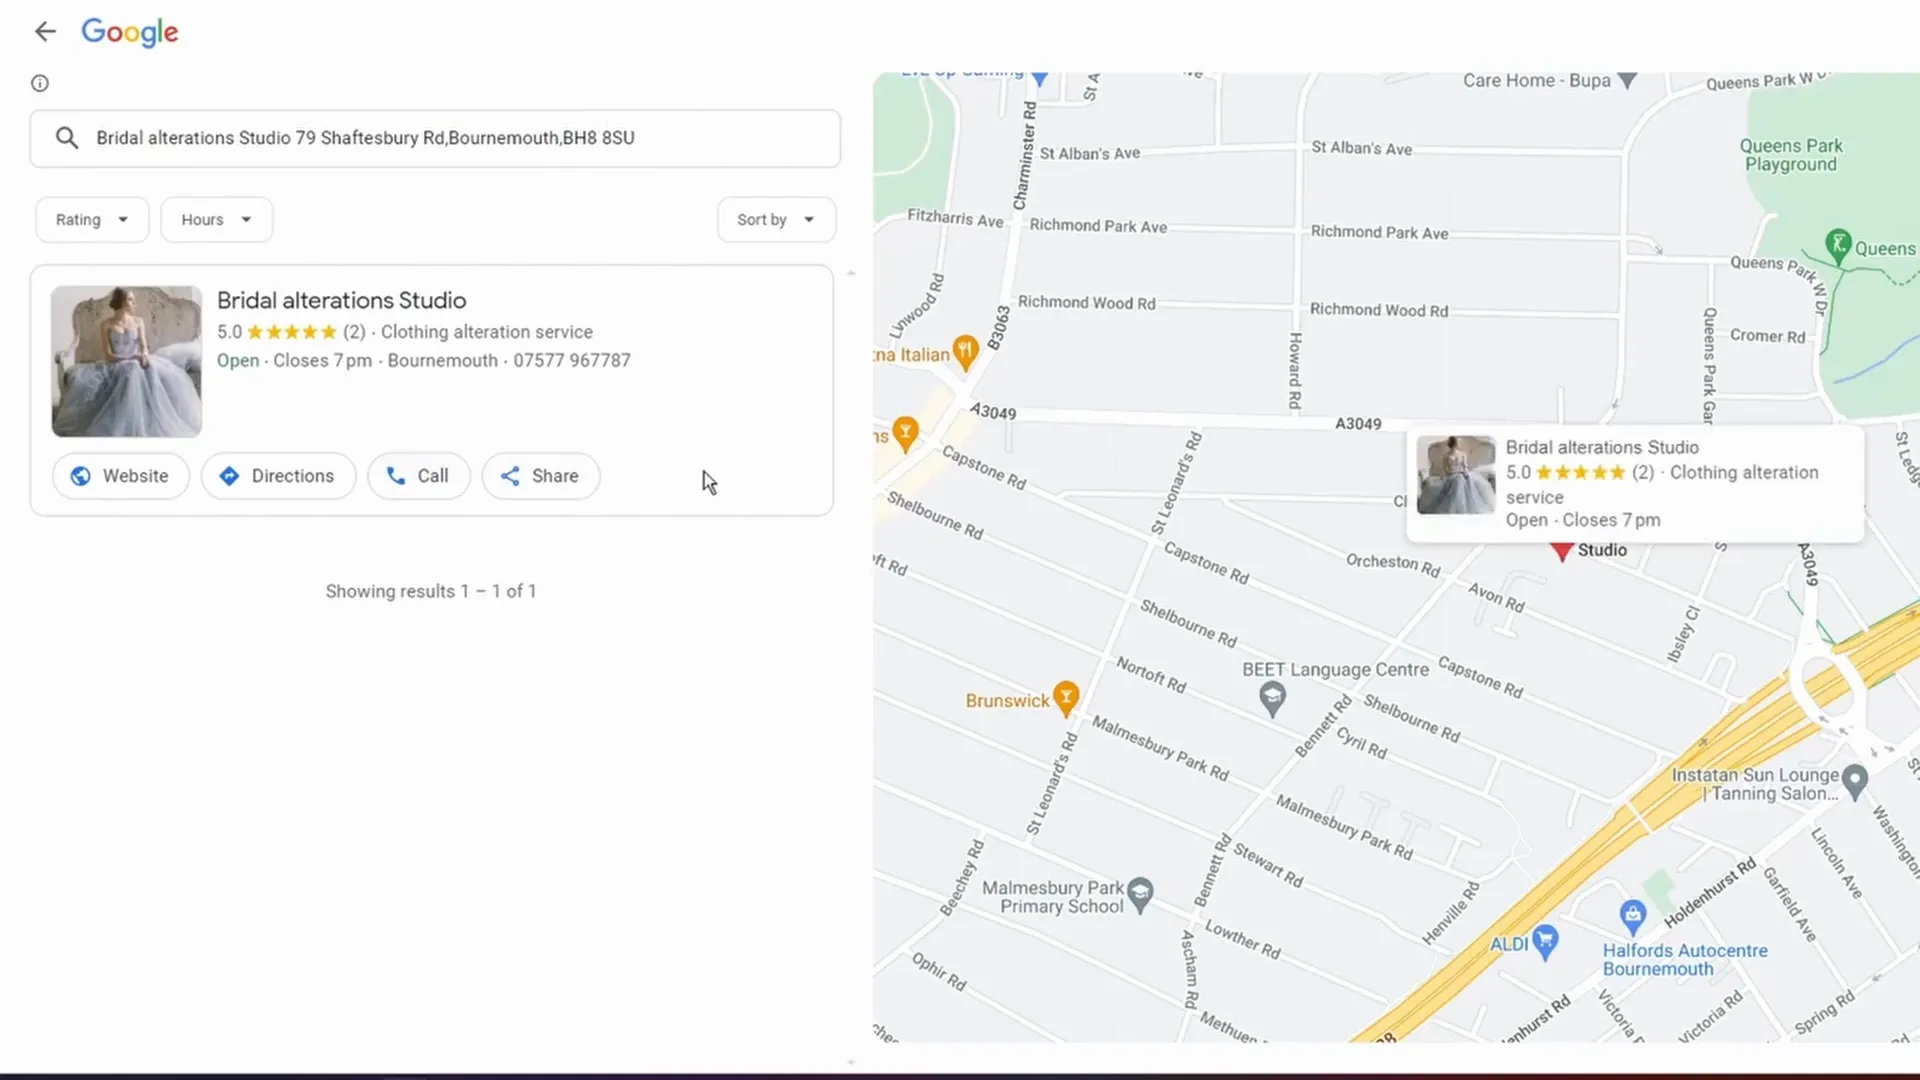Call the Bridal alterations Studio
The image size is (1920, 1080).
coord(418,476)
